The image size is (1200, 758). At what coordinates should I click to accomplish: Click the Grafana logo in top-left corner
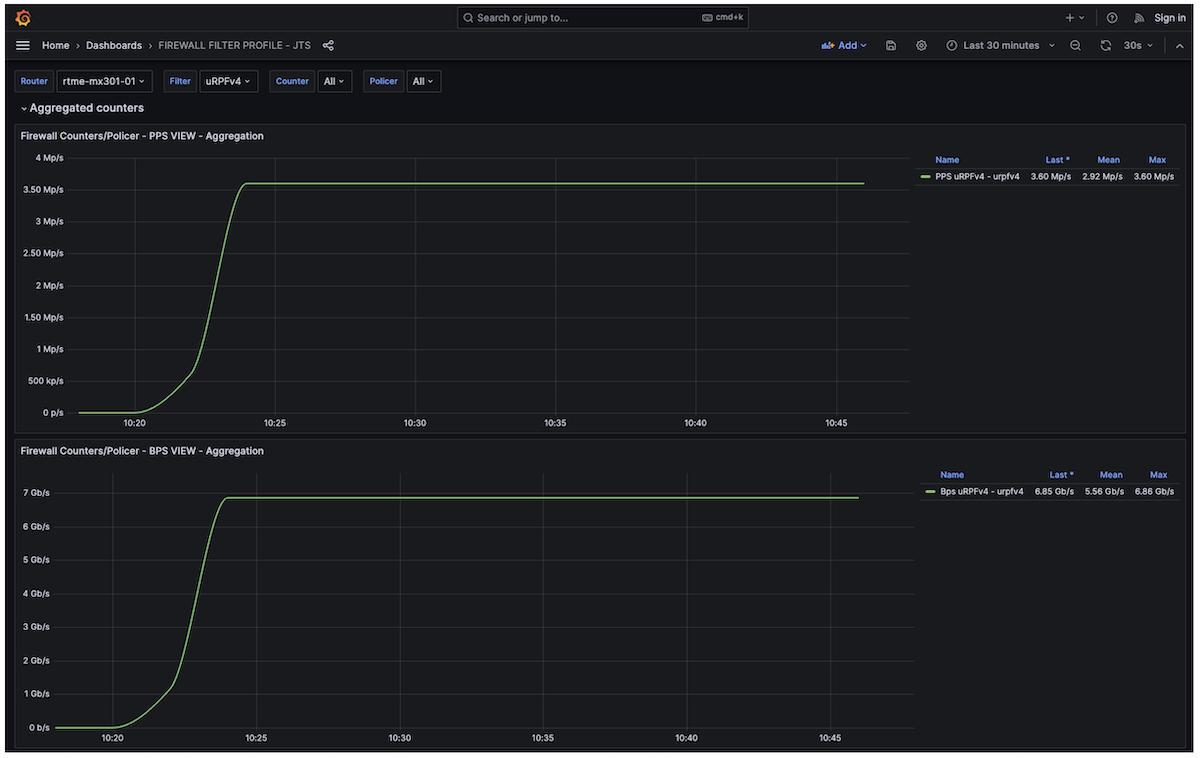22,17
